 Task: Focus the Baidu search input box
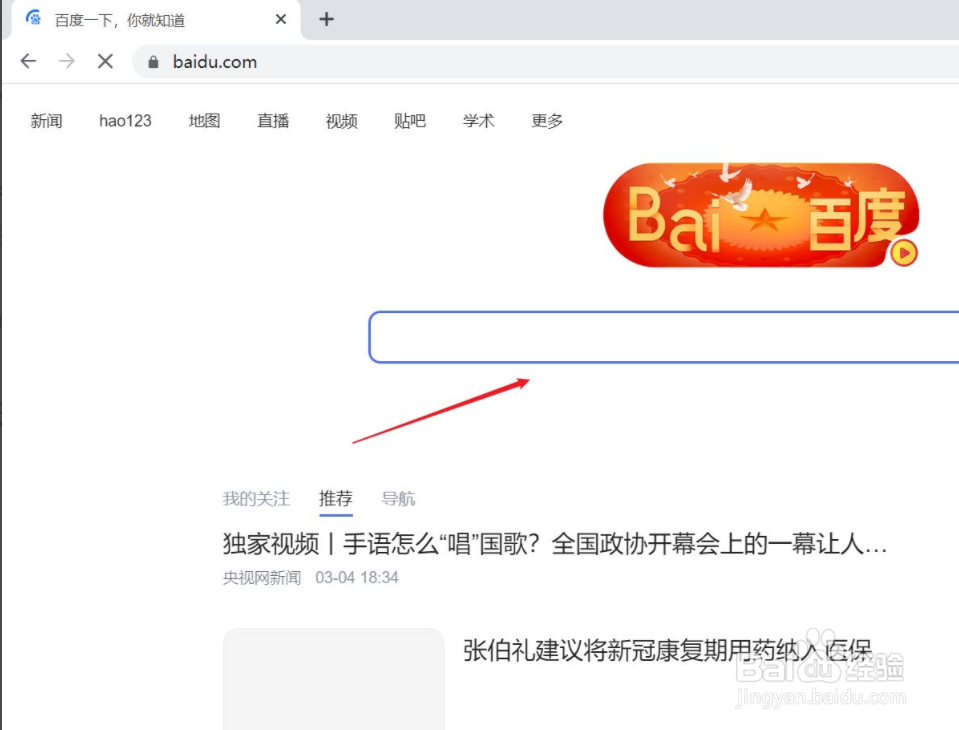pos(664,337)
